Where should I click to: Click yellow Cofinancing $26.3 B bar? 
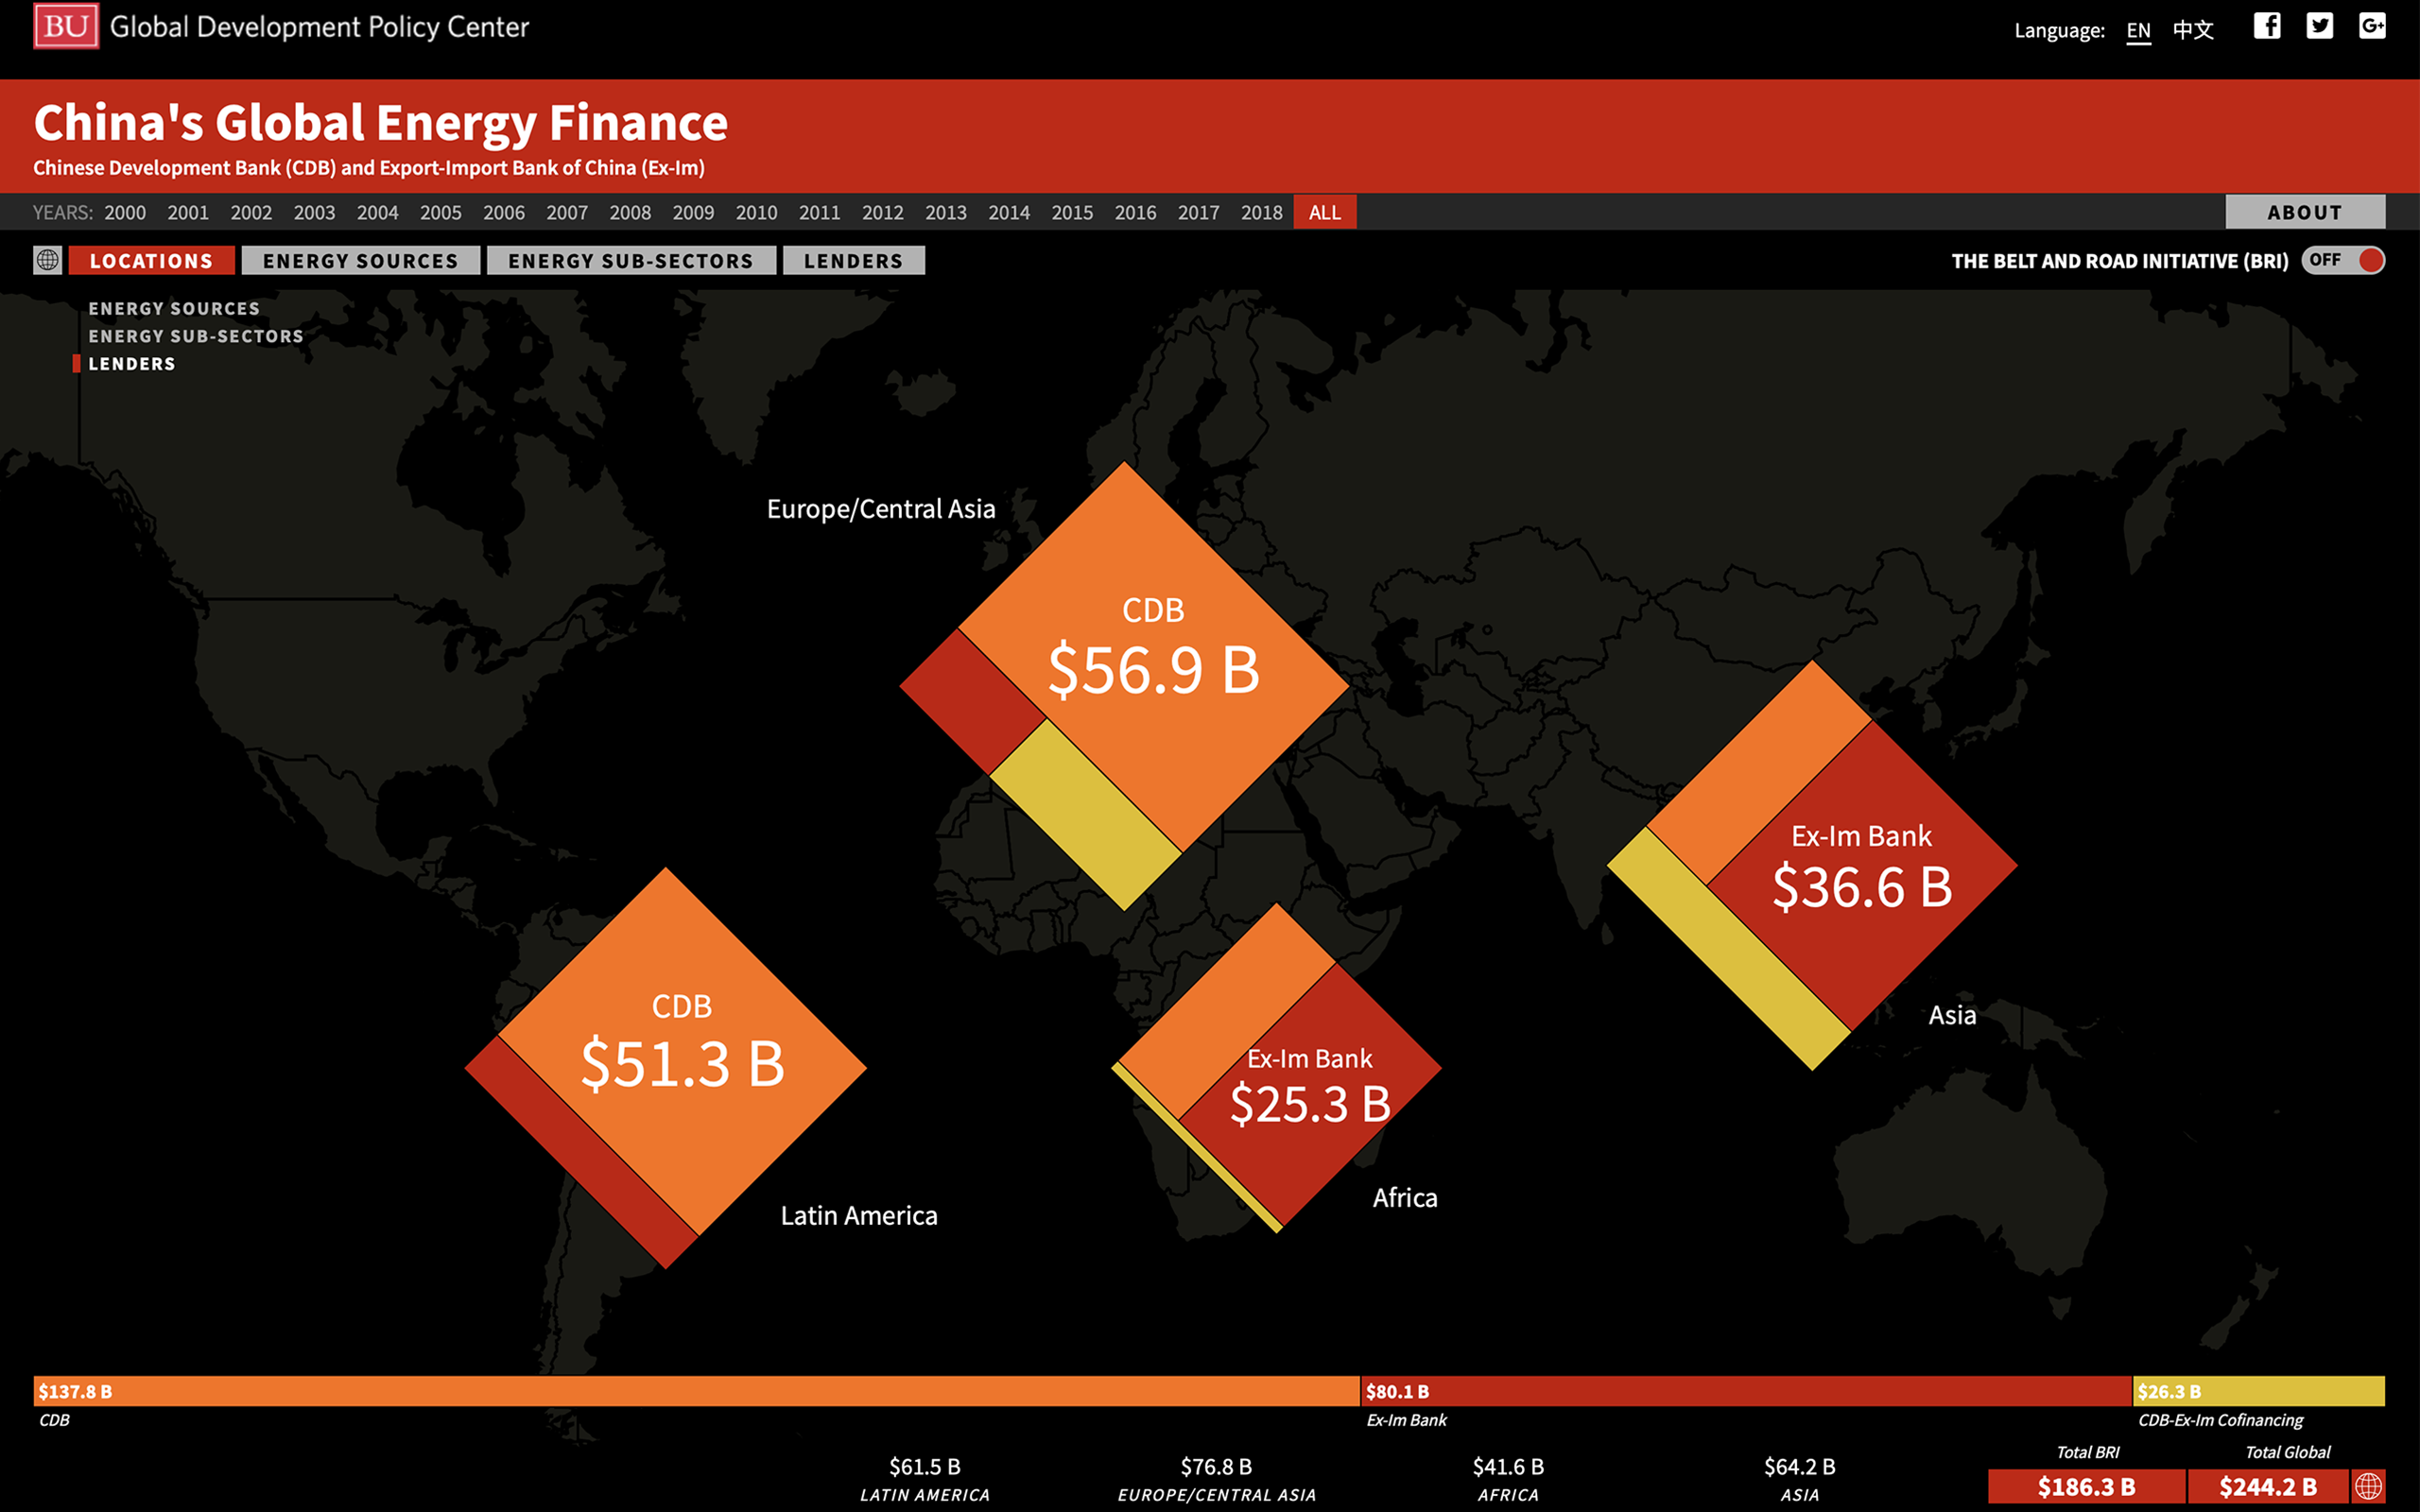pos(2259,1391)
